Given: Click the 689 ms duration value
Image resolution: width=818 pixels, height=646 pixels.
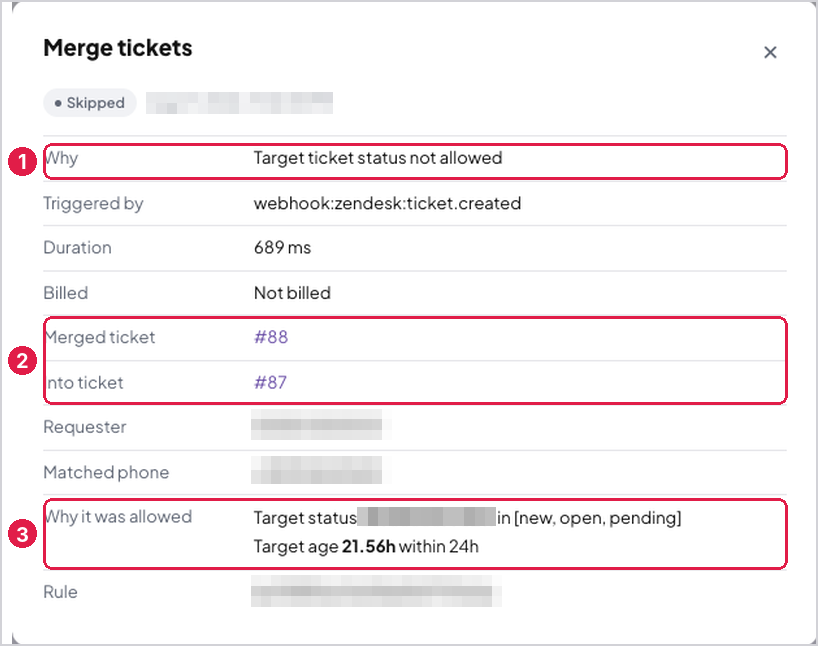Looking at the screenshot, I should (x=282, y=247).
